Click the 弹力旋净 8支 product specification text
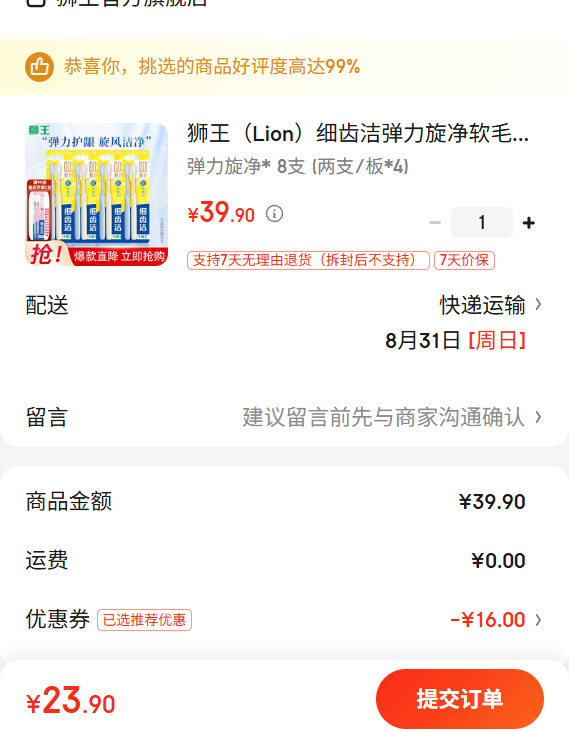Image resolution: width=569 pixels, height=732 pixels. coord(298,166)
